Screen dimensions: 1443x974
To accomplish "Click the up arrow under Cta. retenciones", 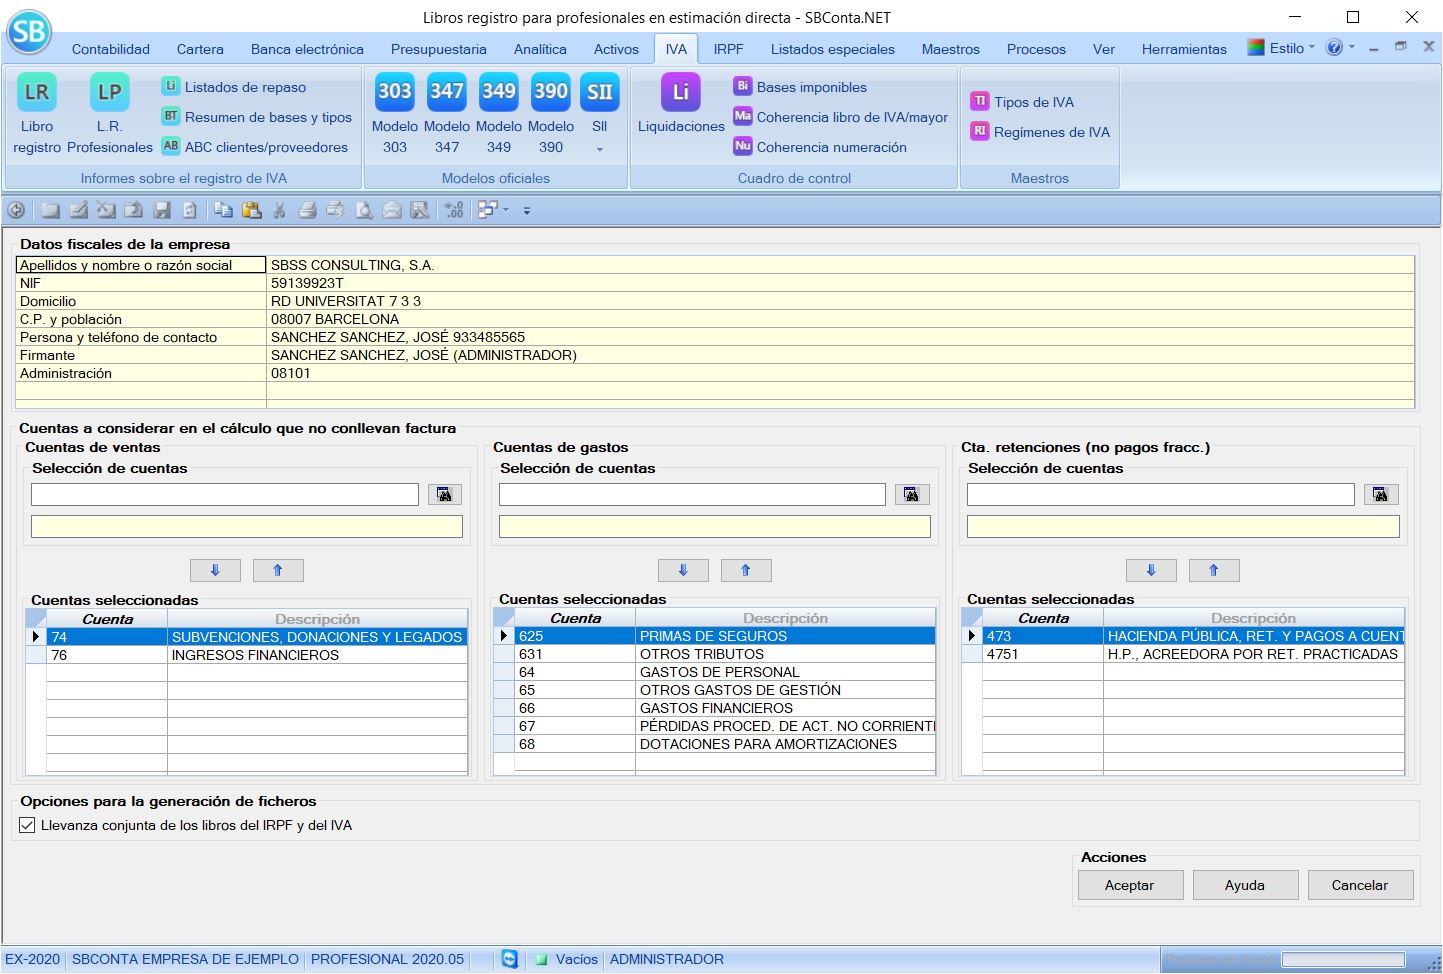I will (1214, 570).
